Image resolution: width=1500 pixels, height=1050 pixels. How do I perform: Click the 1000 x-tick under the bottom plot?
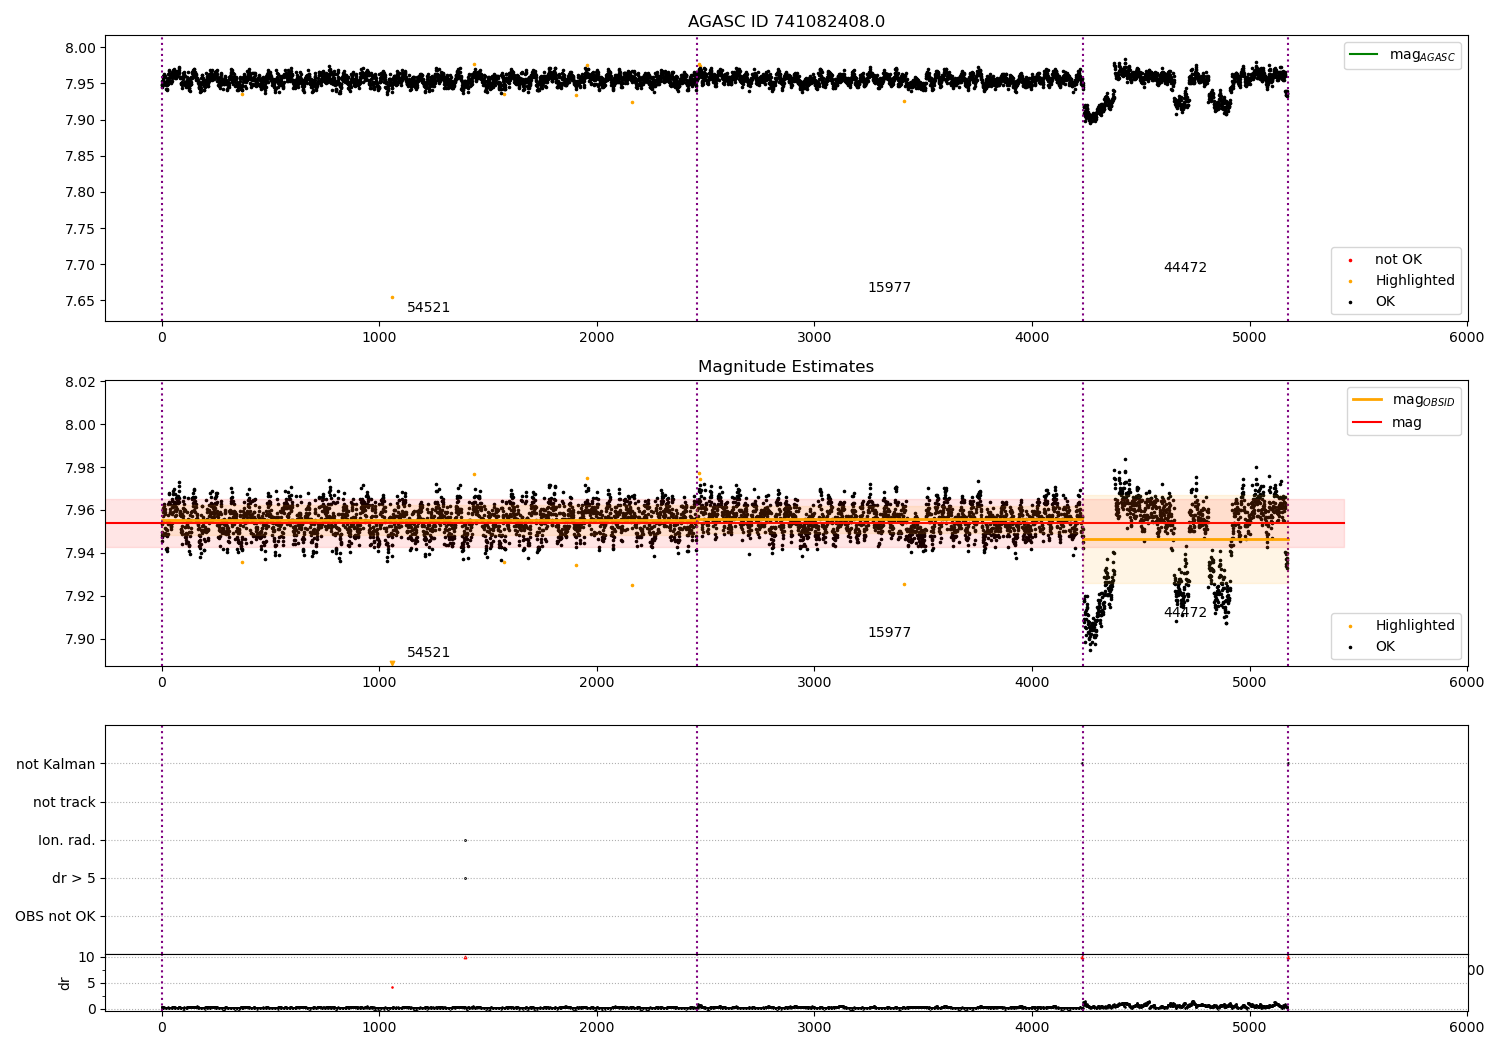click(x=379, y=1027)
